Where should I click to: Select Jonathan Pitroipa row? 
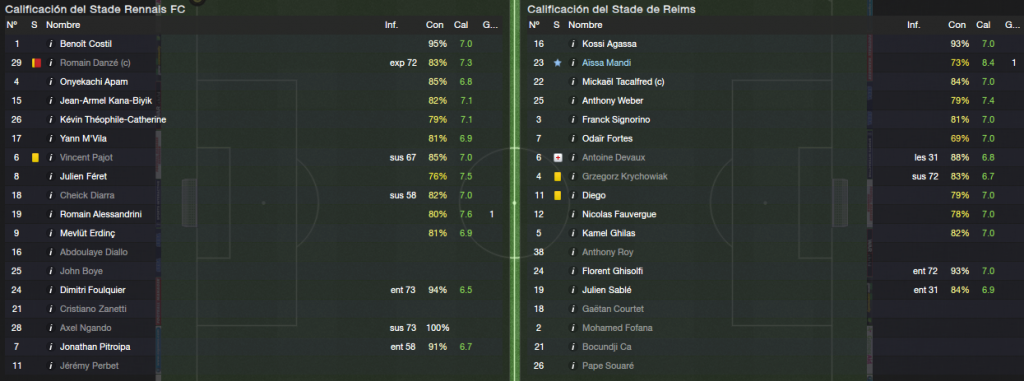pos(254,347)
